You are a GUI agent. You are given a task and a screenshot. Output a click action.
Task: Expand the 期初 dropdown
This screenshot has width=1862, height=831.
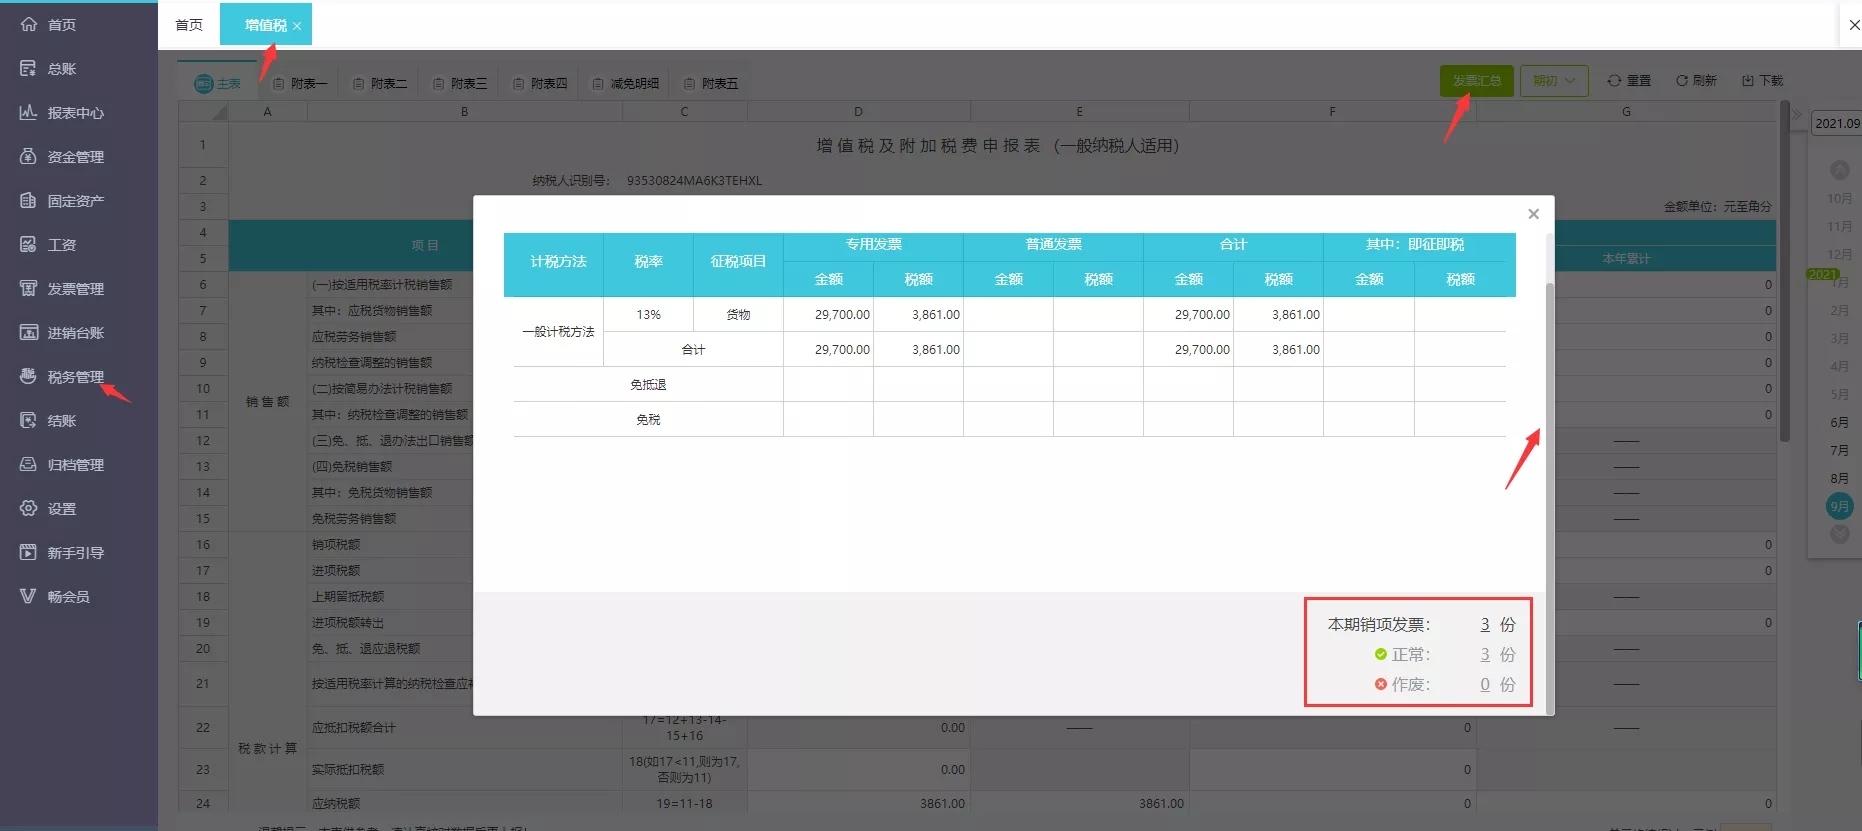point(1554,81)
